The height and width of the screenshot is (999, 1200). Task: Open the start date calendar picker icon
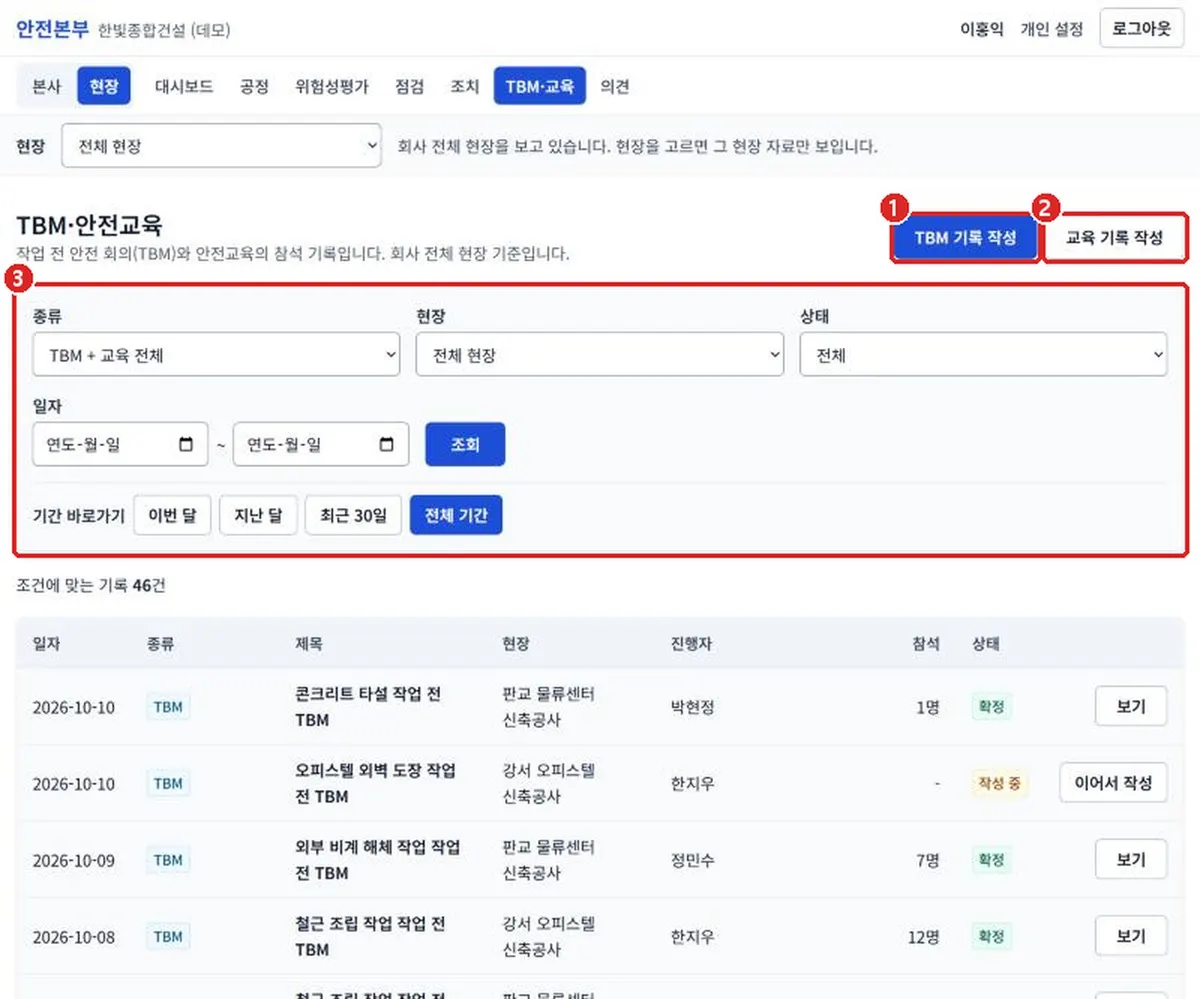[186, 445]
